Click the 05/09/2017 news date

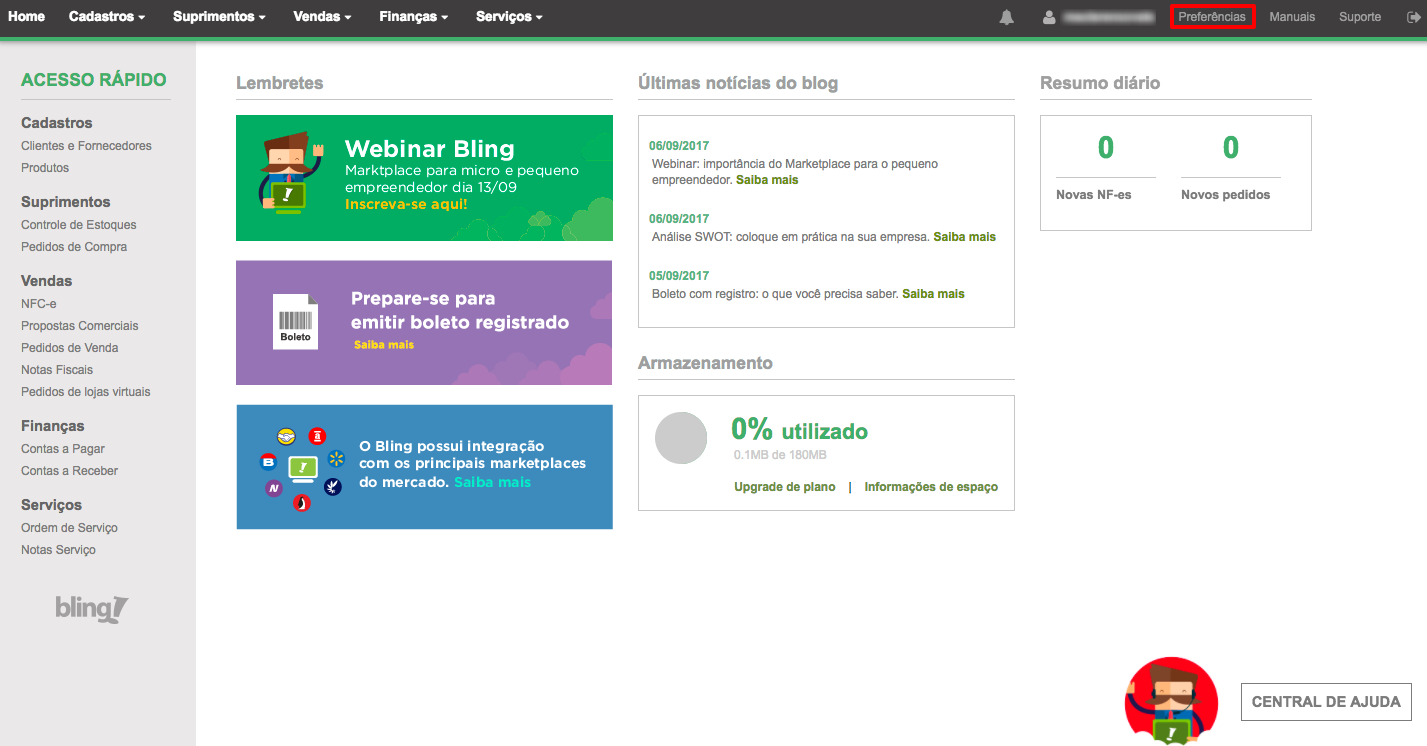[679, 276]
